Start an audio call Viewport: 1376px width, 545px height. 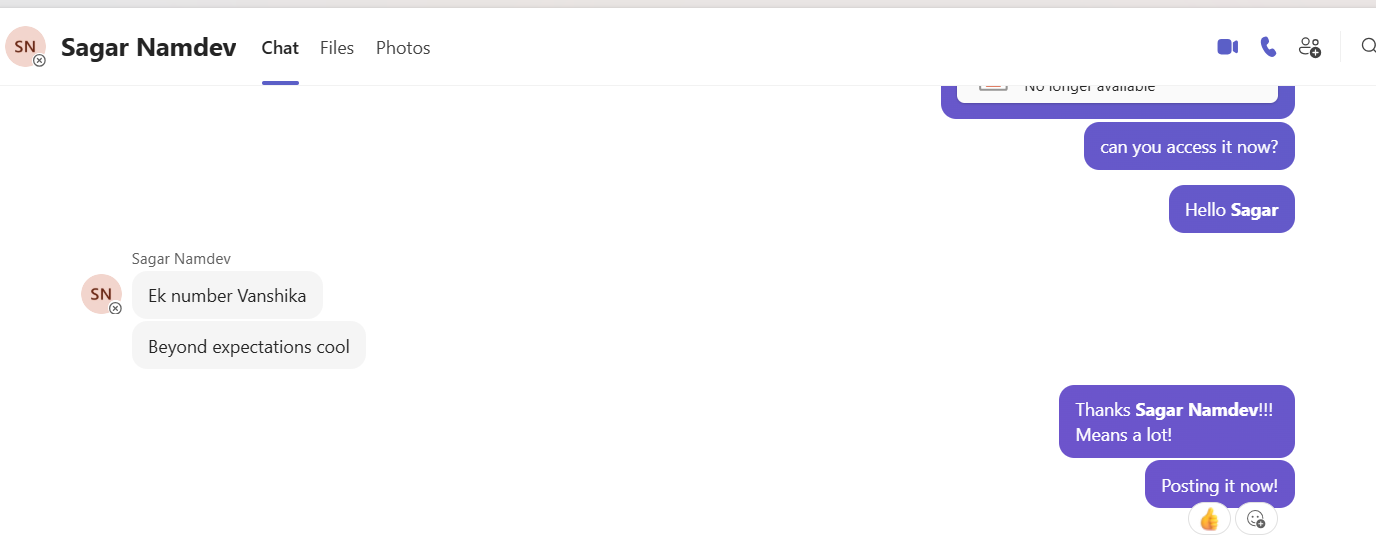click(x=1268, y=47)
